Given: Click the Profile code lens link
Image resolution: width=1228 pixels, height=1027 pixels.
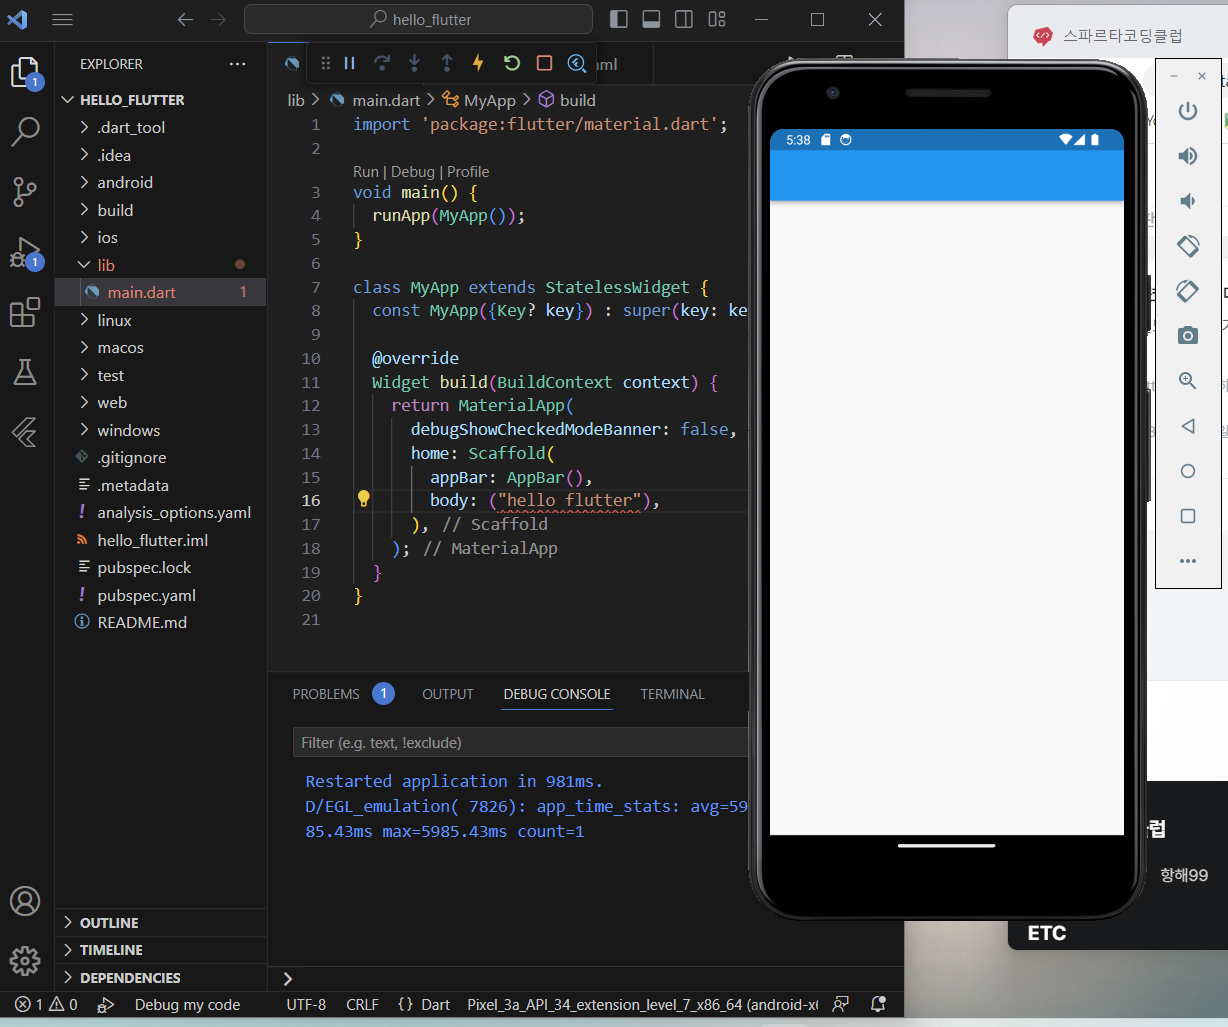Looking at the screenshot, I should click(x=468, y=172).
